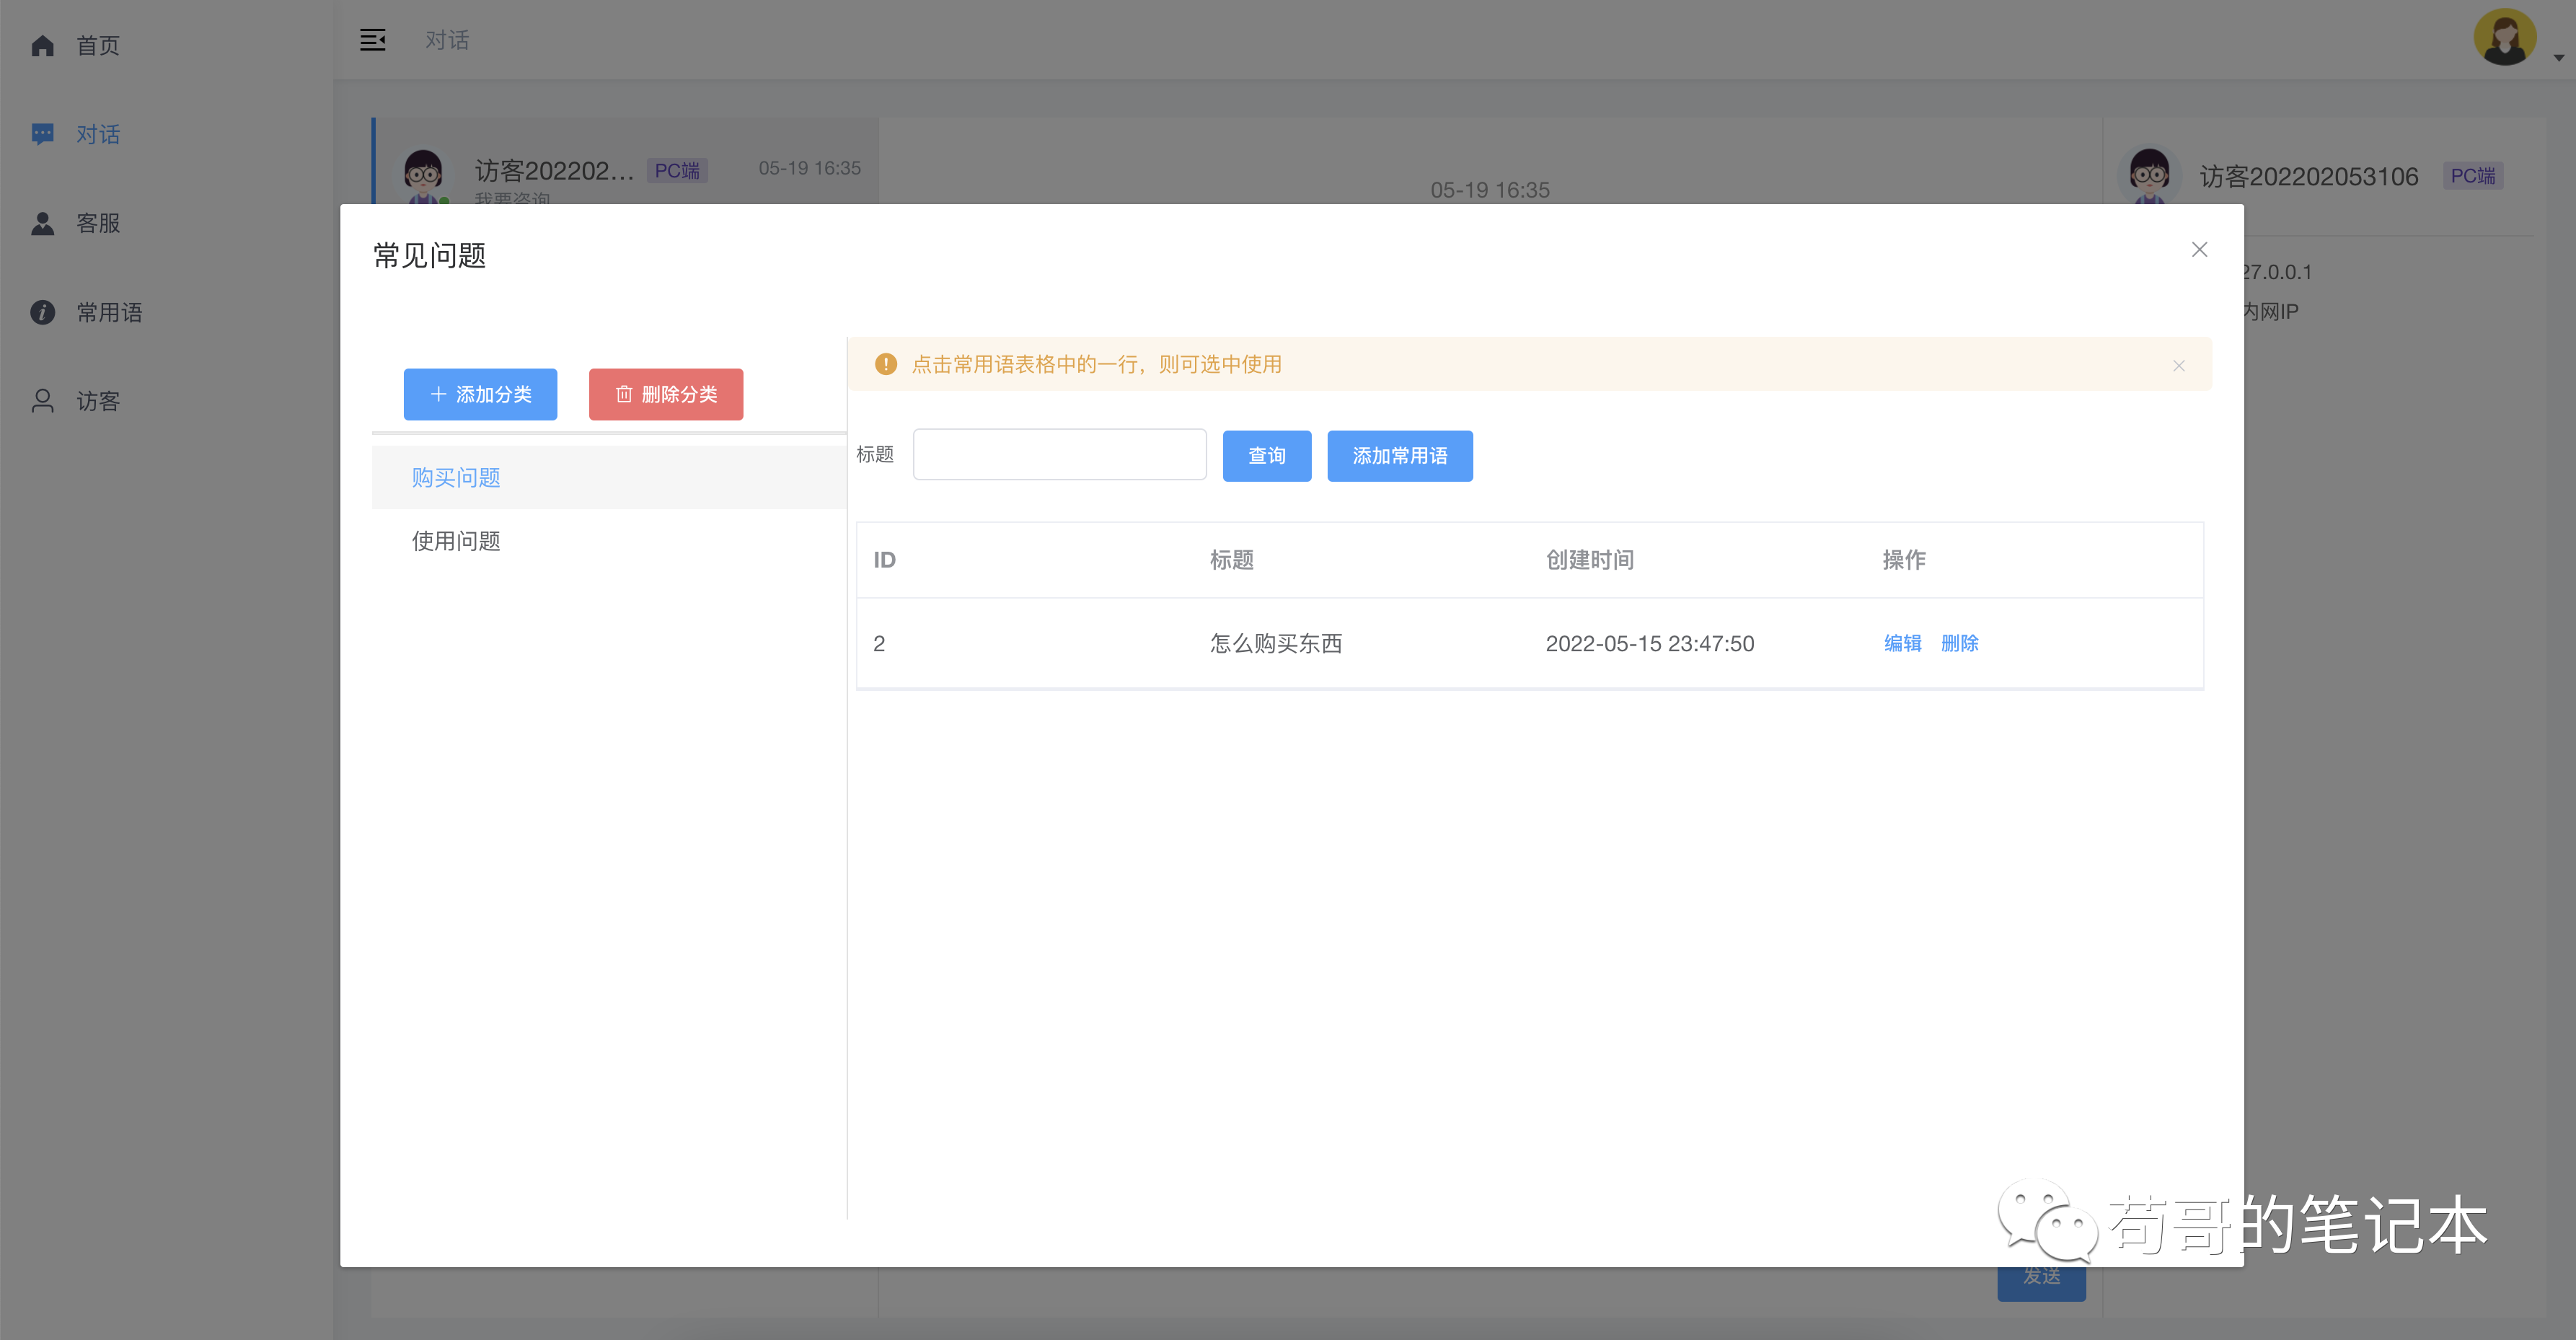This screenshot has height=1340, width=2576.
Task: Click the 操作 column header
Action: coord(1904,560)
